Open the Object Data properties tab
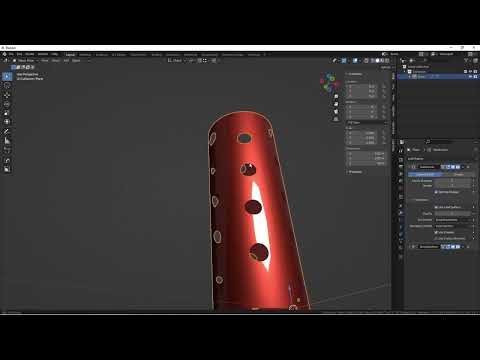 tap(401, 242)
